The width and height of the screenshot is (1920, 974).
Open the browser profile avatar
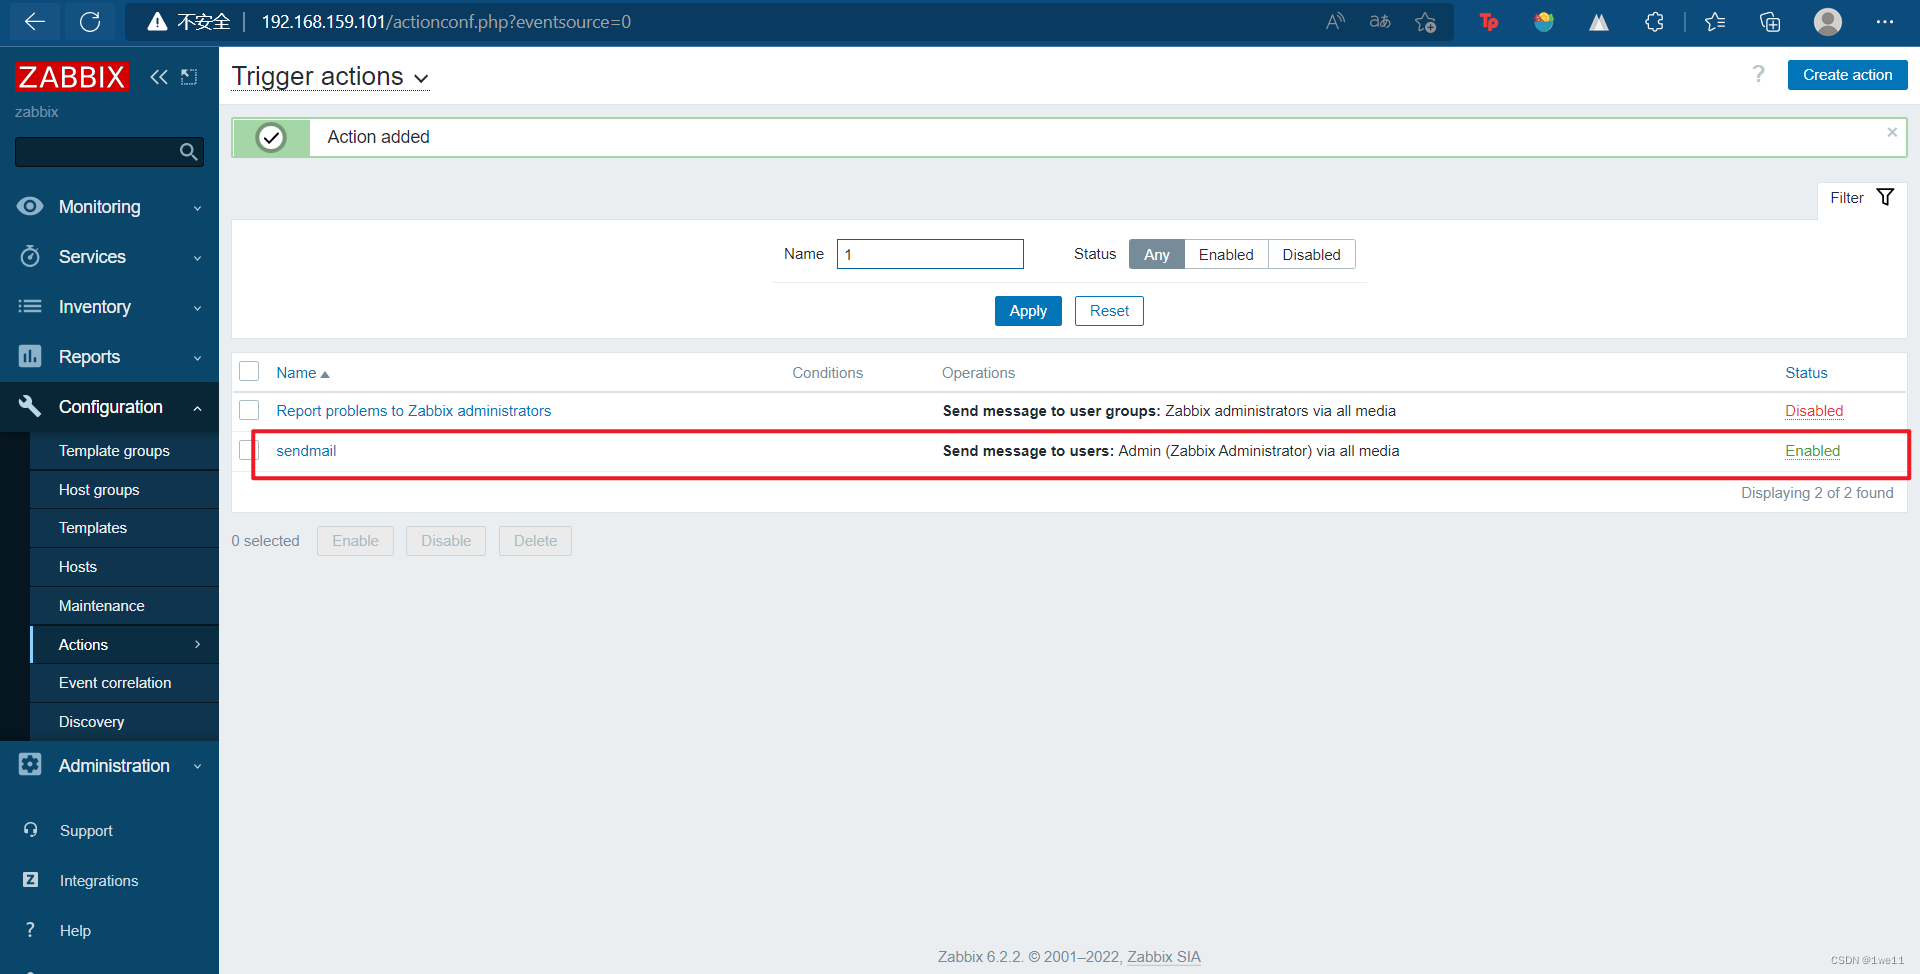click(x=1828, y=21)
